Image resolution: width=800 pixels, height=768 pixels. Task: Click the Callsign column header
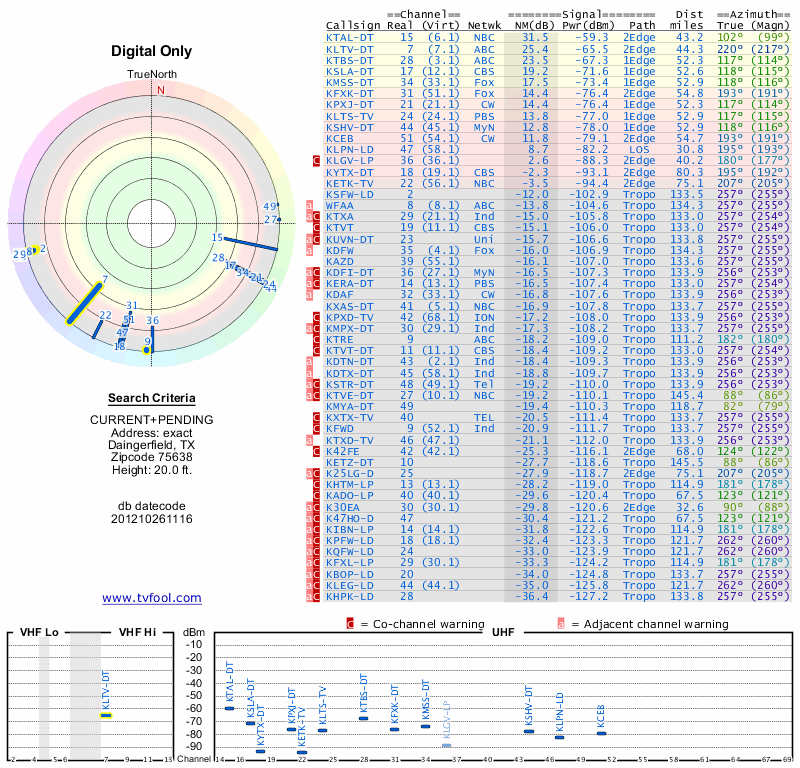tap(353, 26)
